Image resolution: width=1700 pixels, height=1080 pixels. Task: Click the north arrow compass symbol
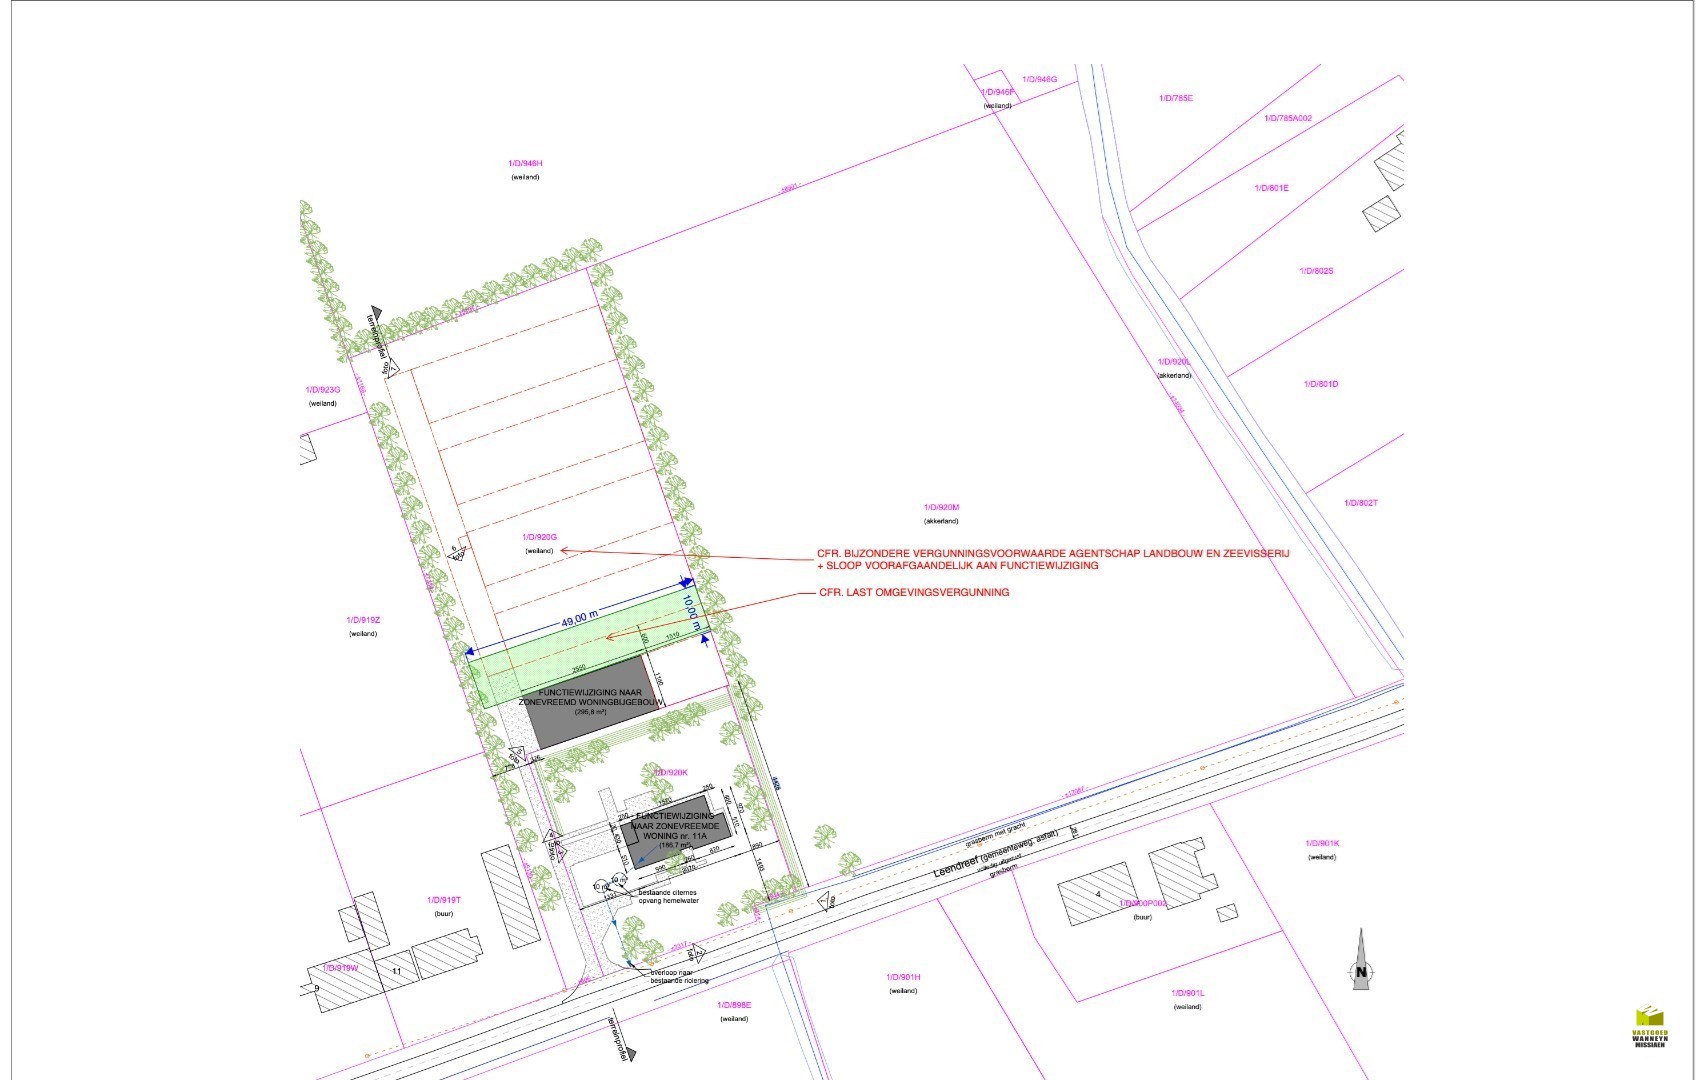click(x=1360, y=959)
